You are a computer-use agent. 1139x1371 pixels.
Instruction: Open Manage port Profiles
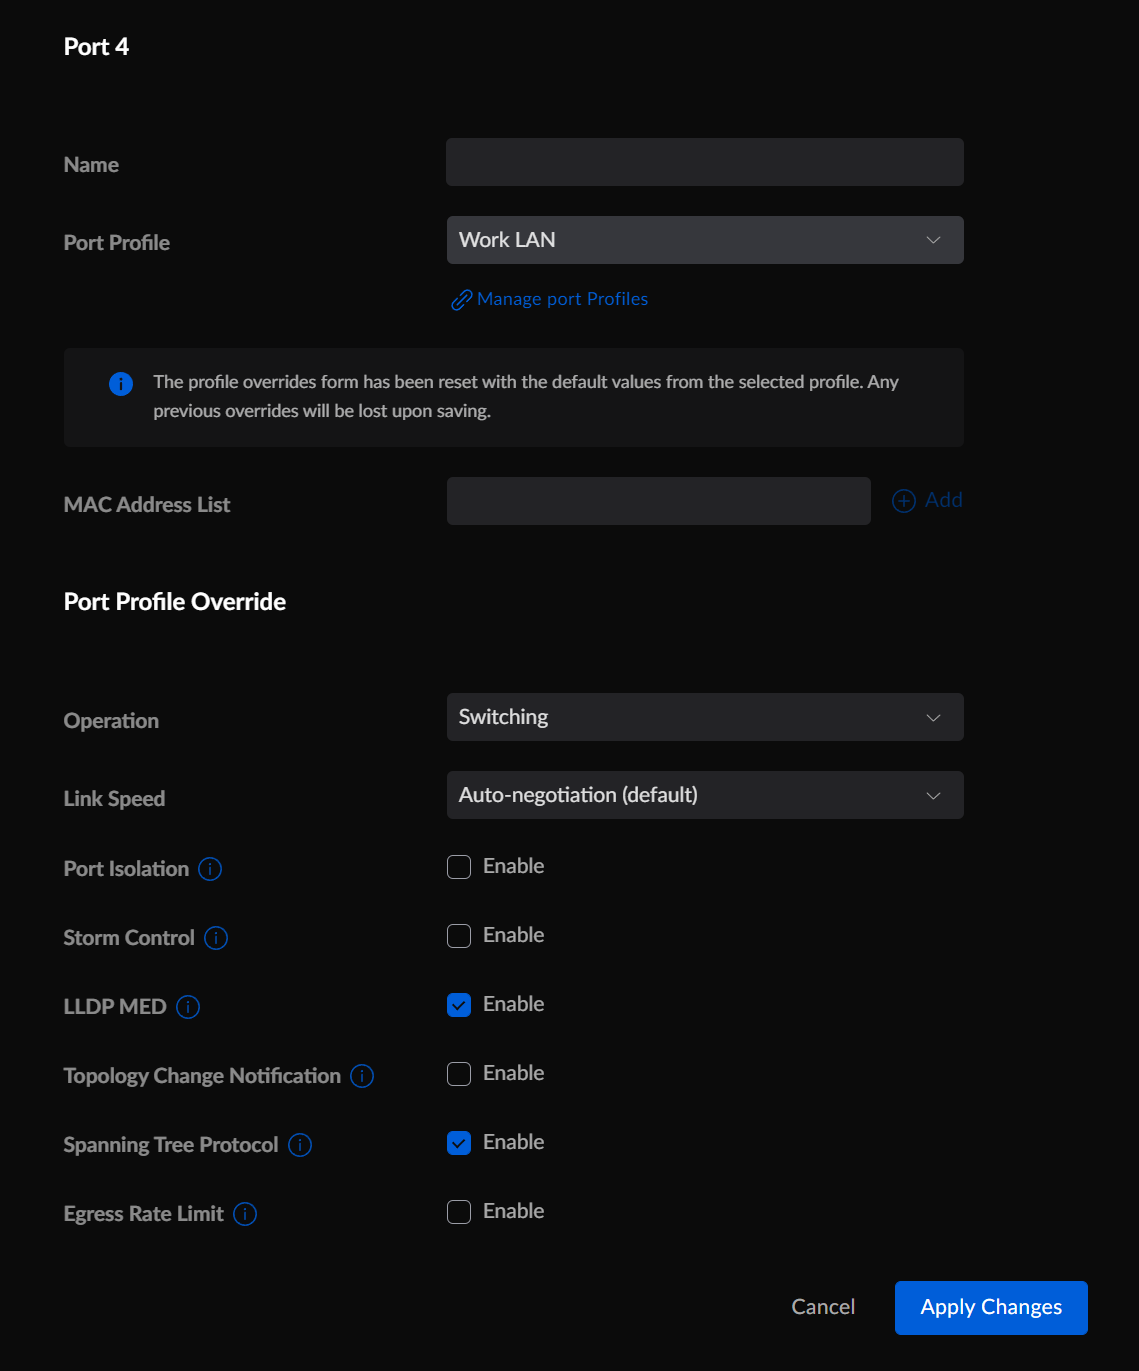point(562,299)
